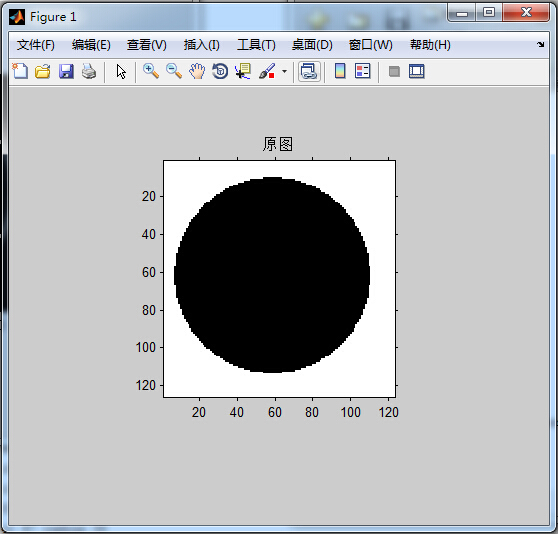
Task: Insert a legend using the toolbar icon
Action: click(363, 71)
